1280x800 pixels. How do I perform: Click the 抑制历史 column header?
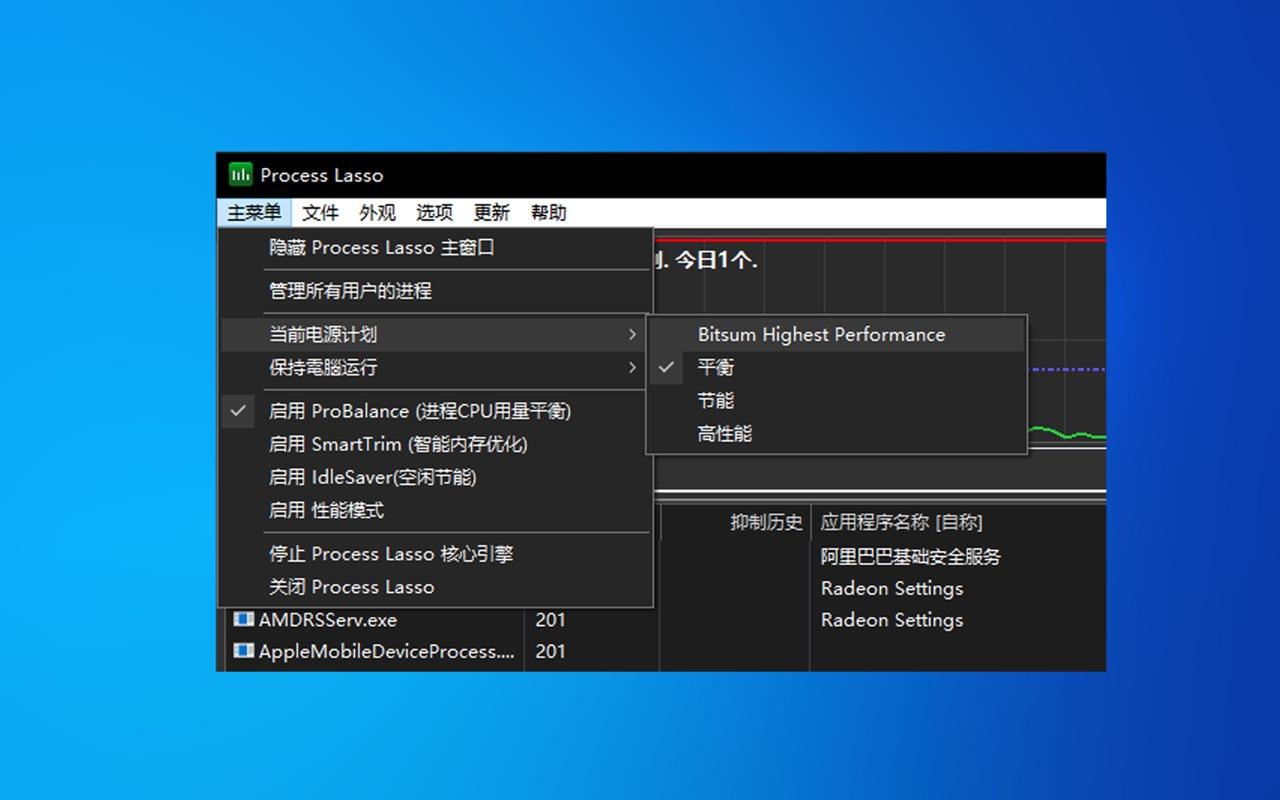pyautogui.click(x=766, y=521)
